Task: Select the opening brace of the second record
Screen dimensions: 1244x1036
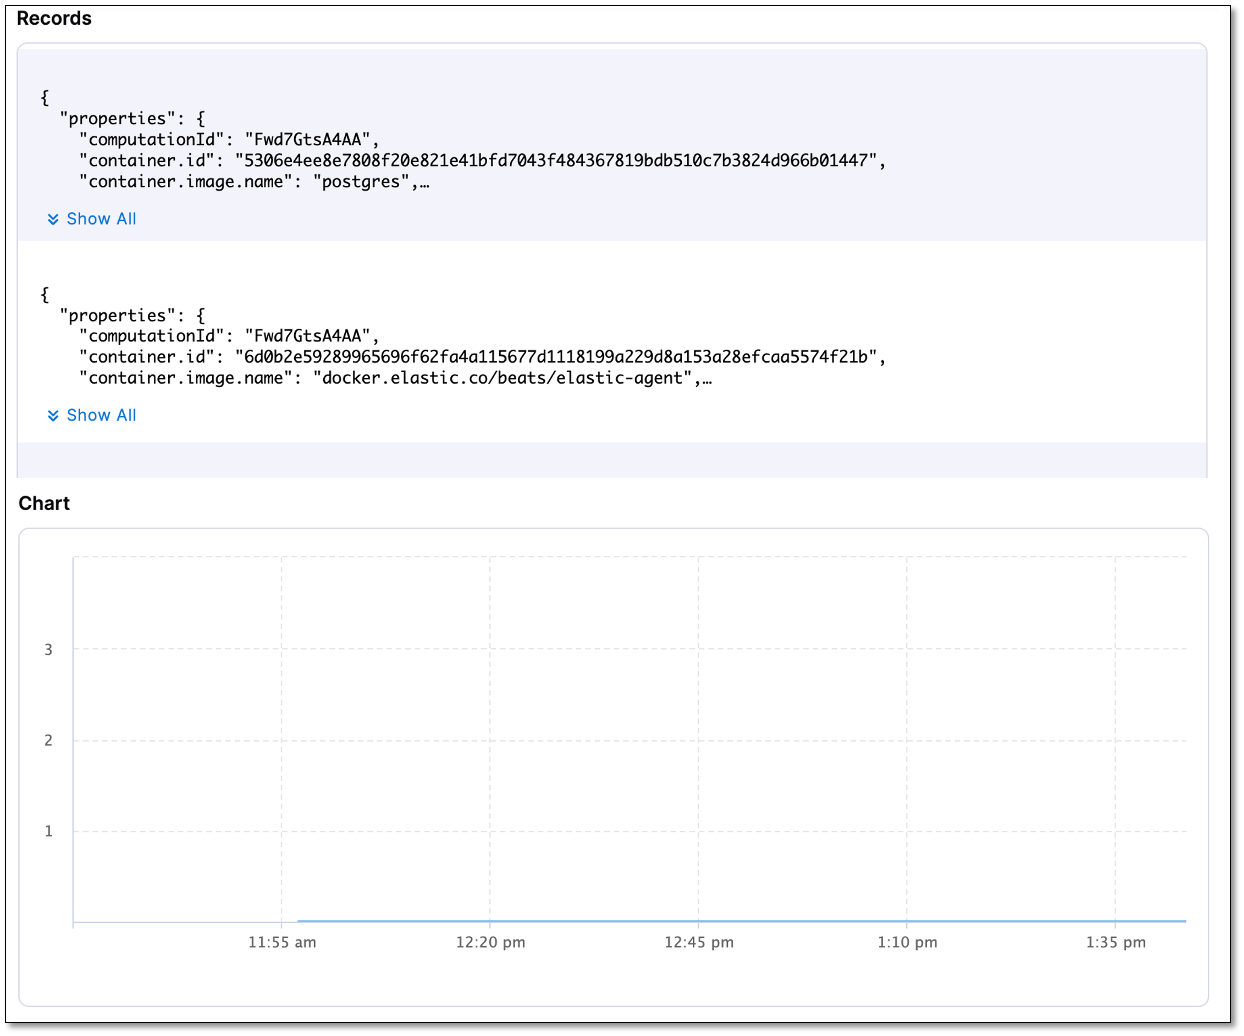Action: pos(44,294)
